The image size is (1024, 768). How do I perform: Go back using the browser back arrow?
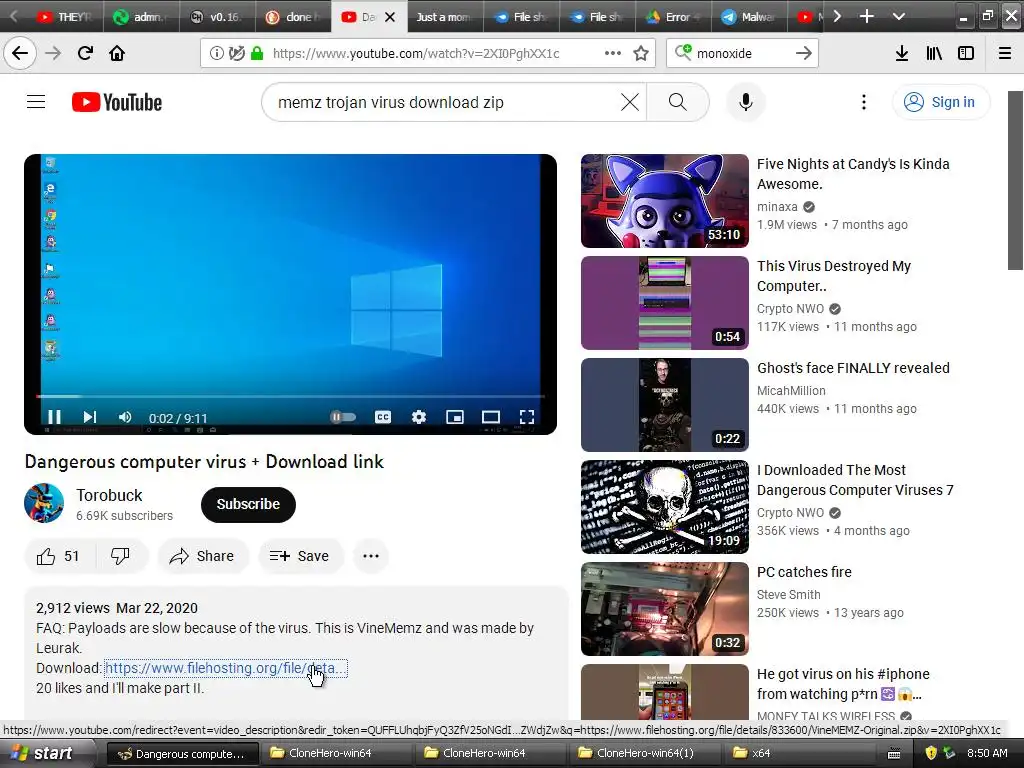pos(20,53)
